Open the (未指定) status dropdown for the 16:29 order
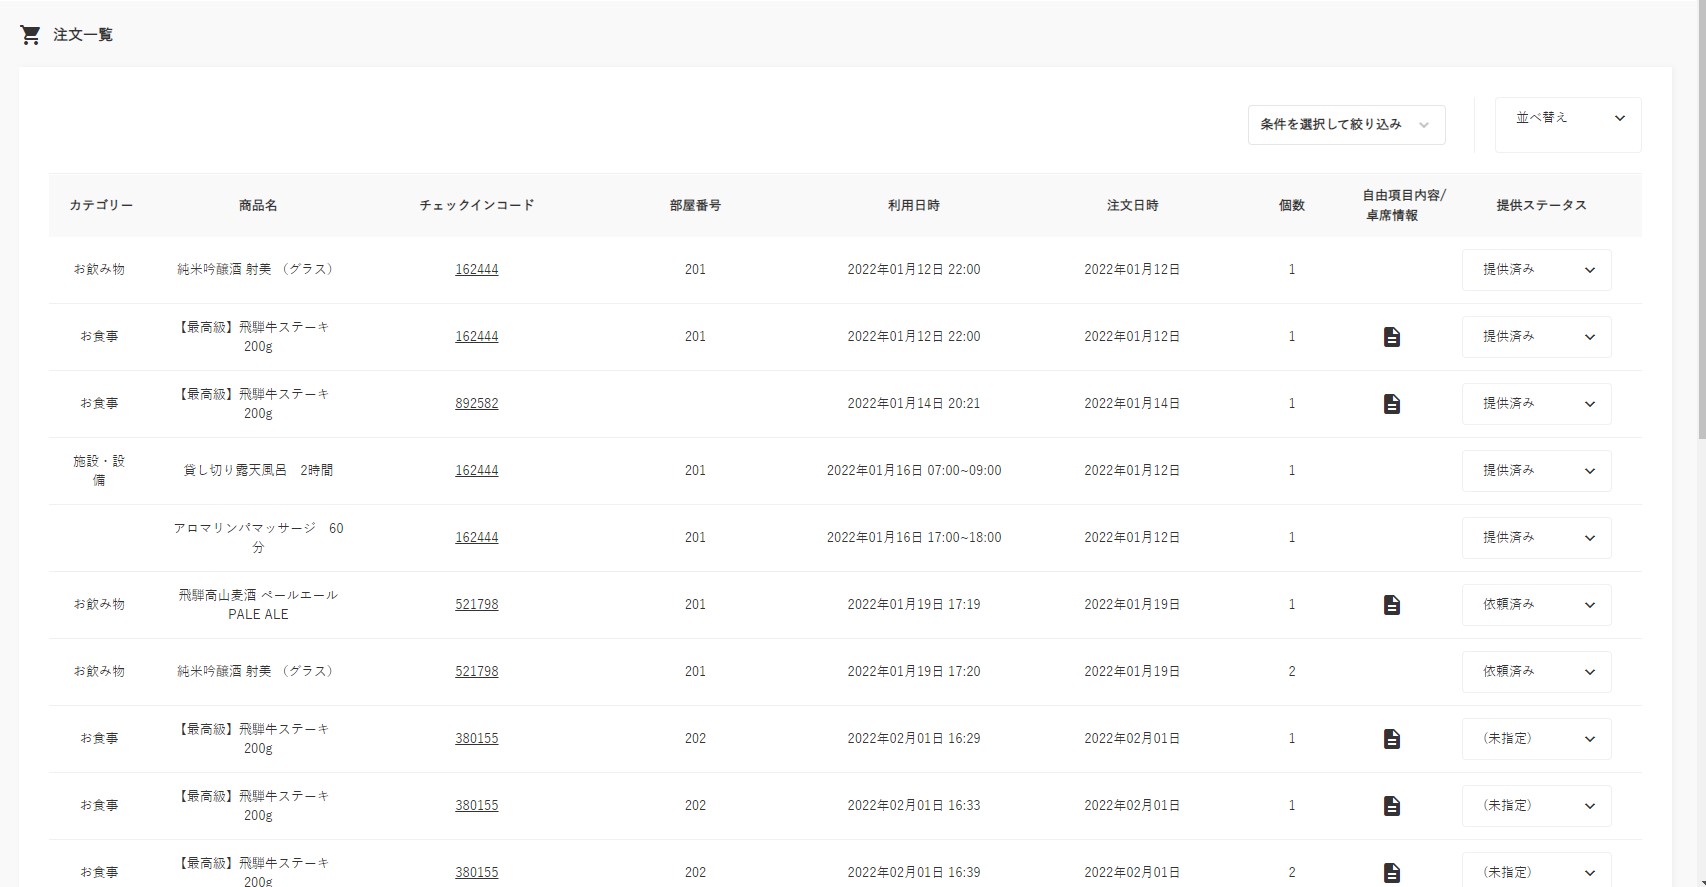Viewport: 1706px width, 887px height. point(1536,739)
